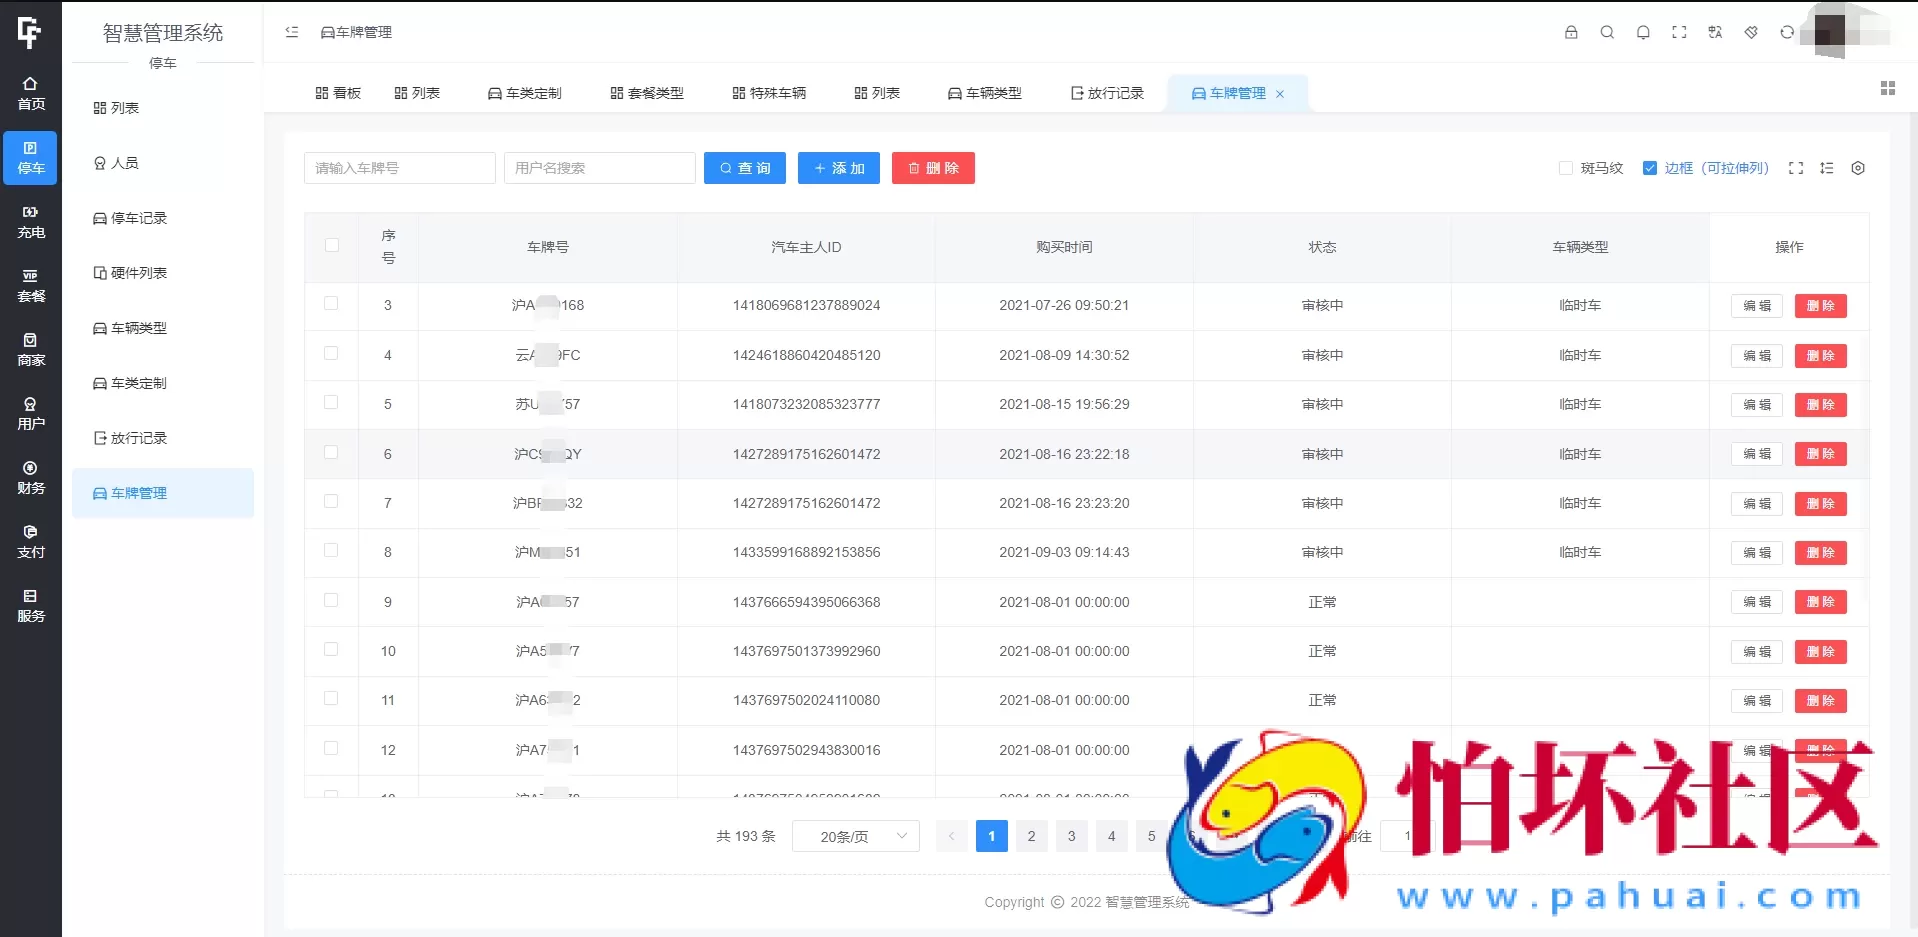Open the language switcher icon
This screenshot has height=937, width=1918.
point(1715,32)
